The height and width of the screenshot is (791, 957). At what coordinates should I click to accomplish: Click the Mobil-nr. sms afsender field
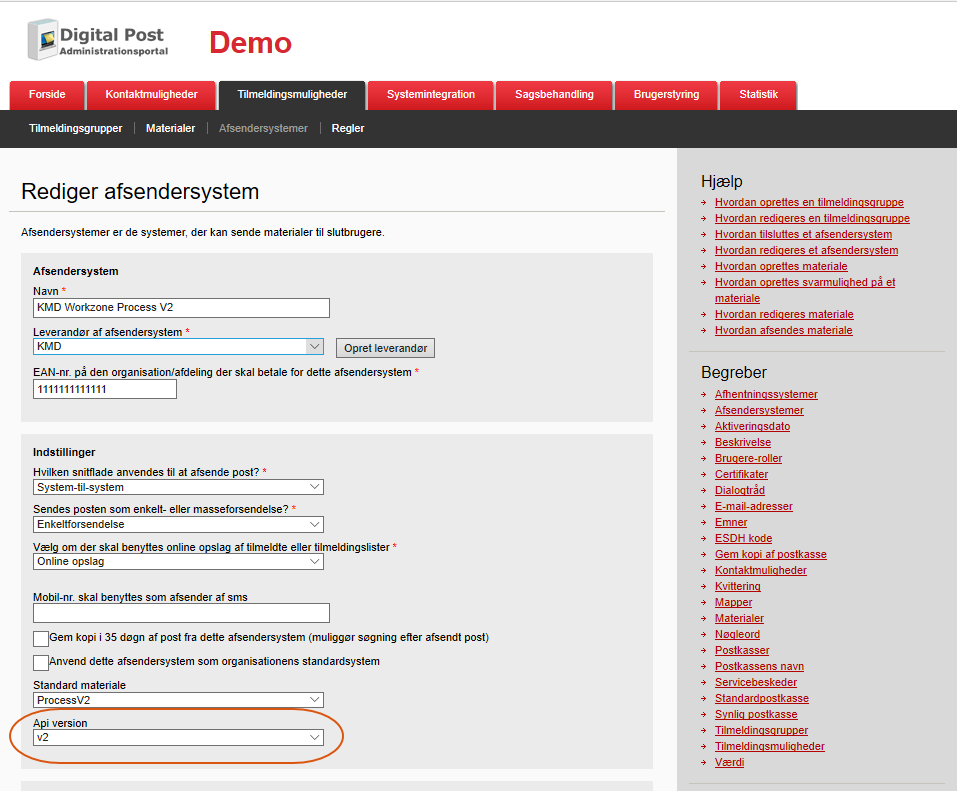pyautogui.click(x=181, y=613)
